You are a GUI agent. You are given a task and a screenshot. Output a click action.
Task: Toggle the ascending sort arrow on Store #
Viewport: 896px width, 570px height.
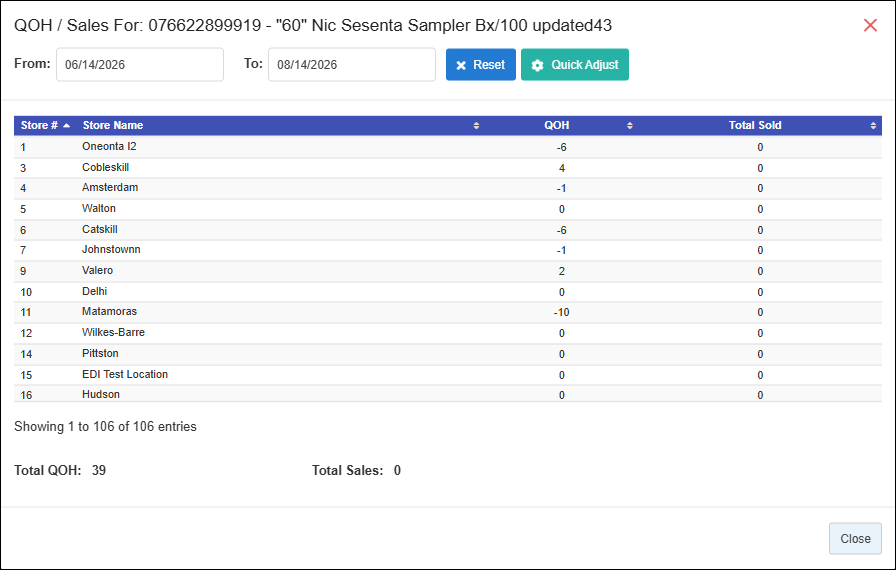click(x=66, y=126)
